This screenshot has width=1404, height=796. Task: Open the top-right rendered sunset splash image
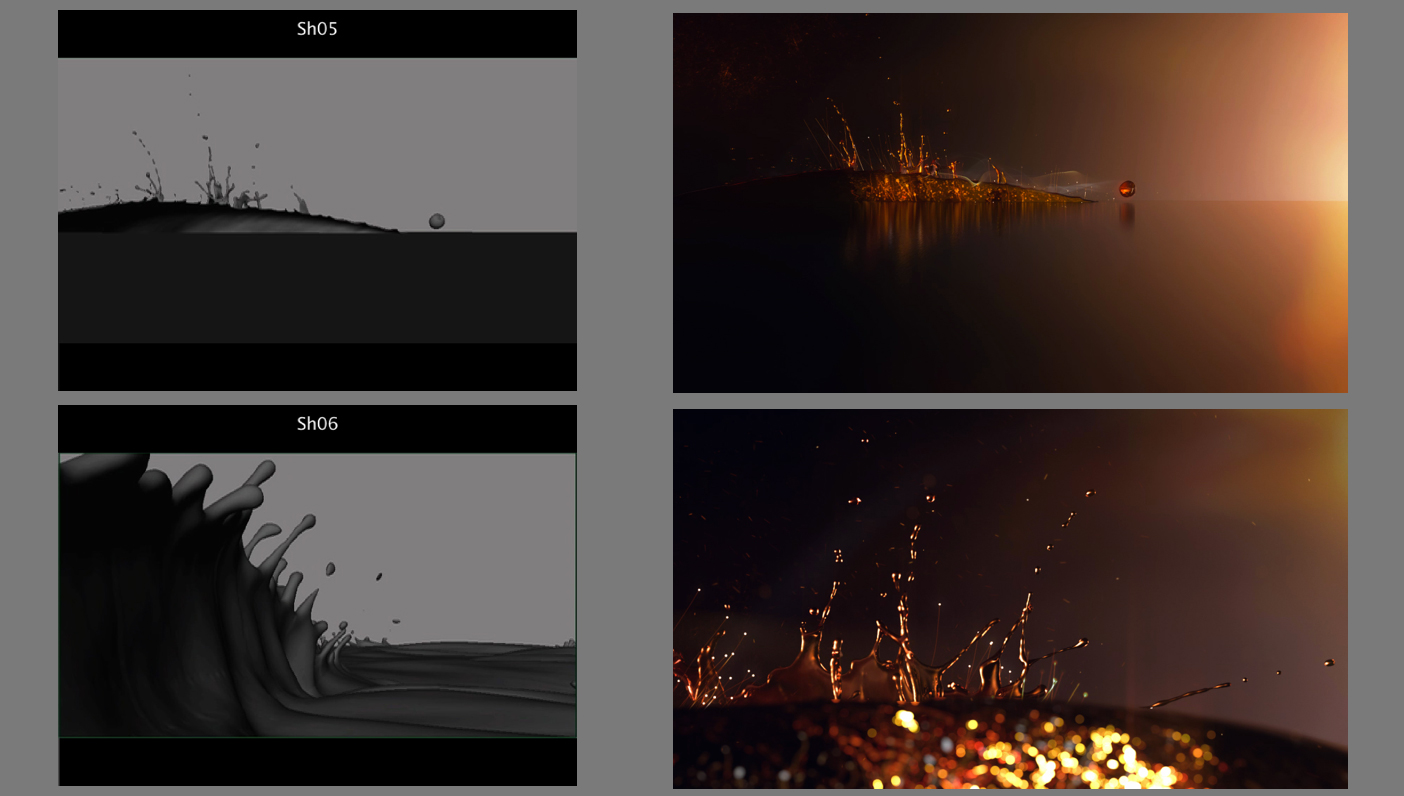pos(1010,203)
